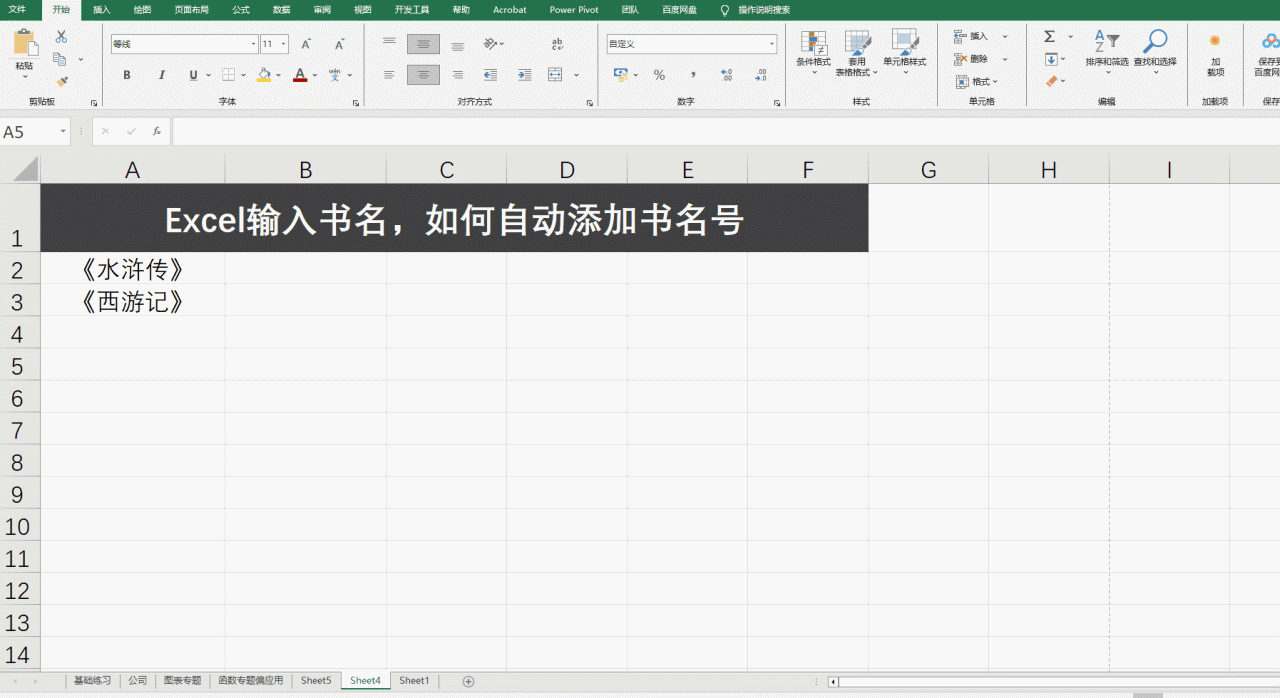1280x698 pixels.
Task: Open the Insert (插入) ribbon tab
Action: (102, 10)
